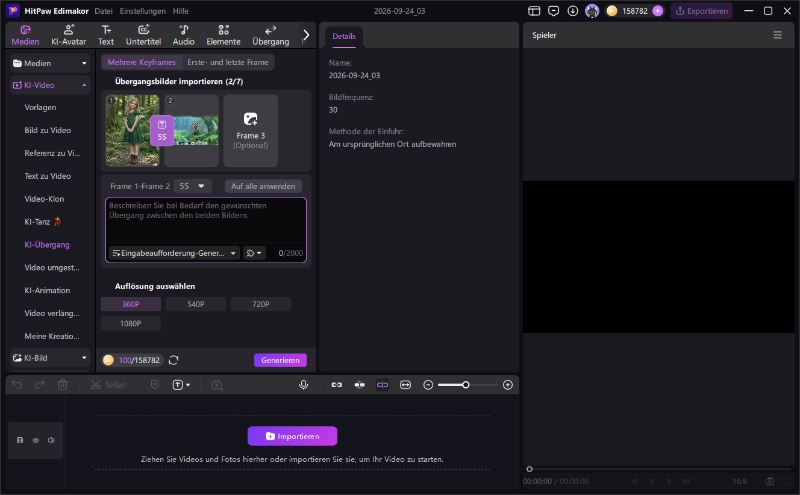The width and height of the screenshot is (800, 495).
Task: Open the Medien tab in top toolbar
Action: pos(25,35)
